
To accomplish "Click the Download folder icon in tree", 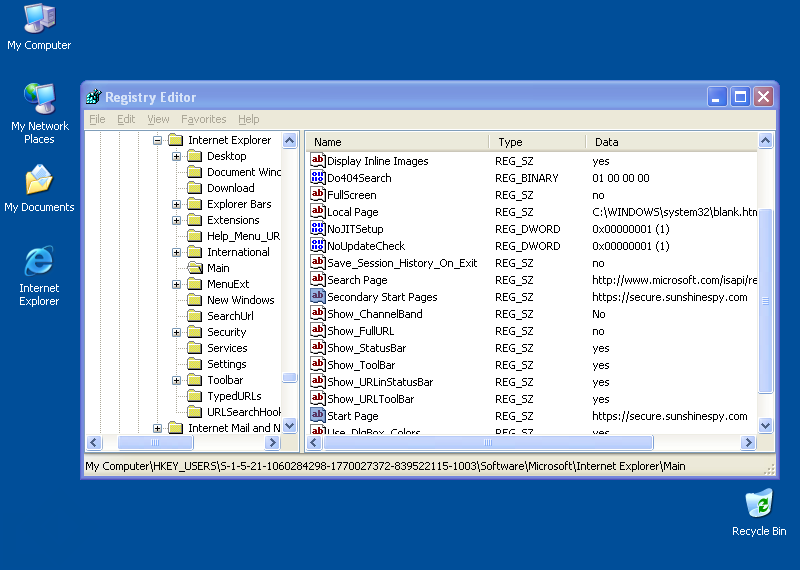I will [195, 188].
